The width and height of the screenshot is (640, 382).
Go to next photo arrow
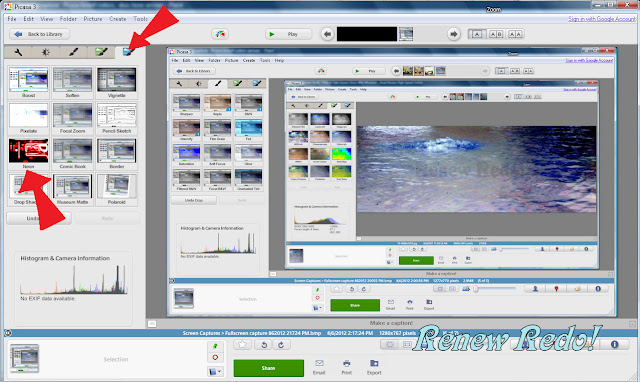coord(453,34)
